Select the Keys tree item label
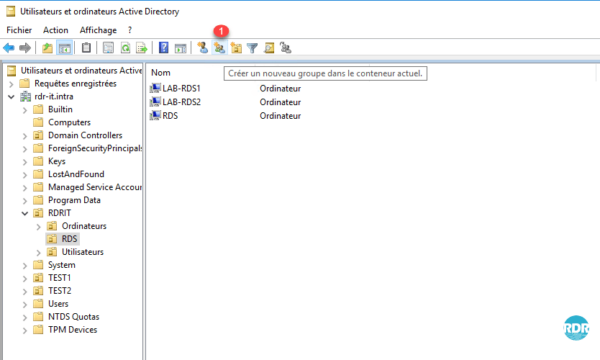This screenshot has width=600, height=360. [57, 161]
